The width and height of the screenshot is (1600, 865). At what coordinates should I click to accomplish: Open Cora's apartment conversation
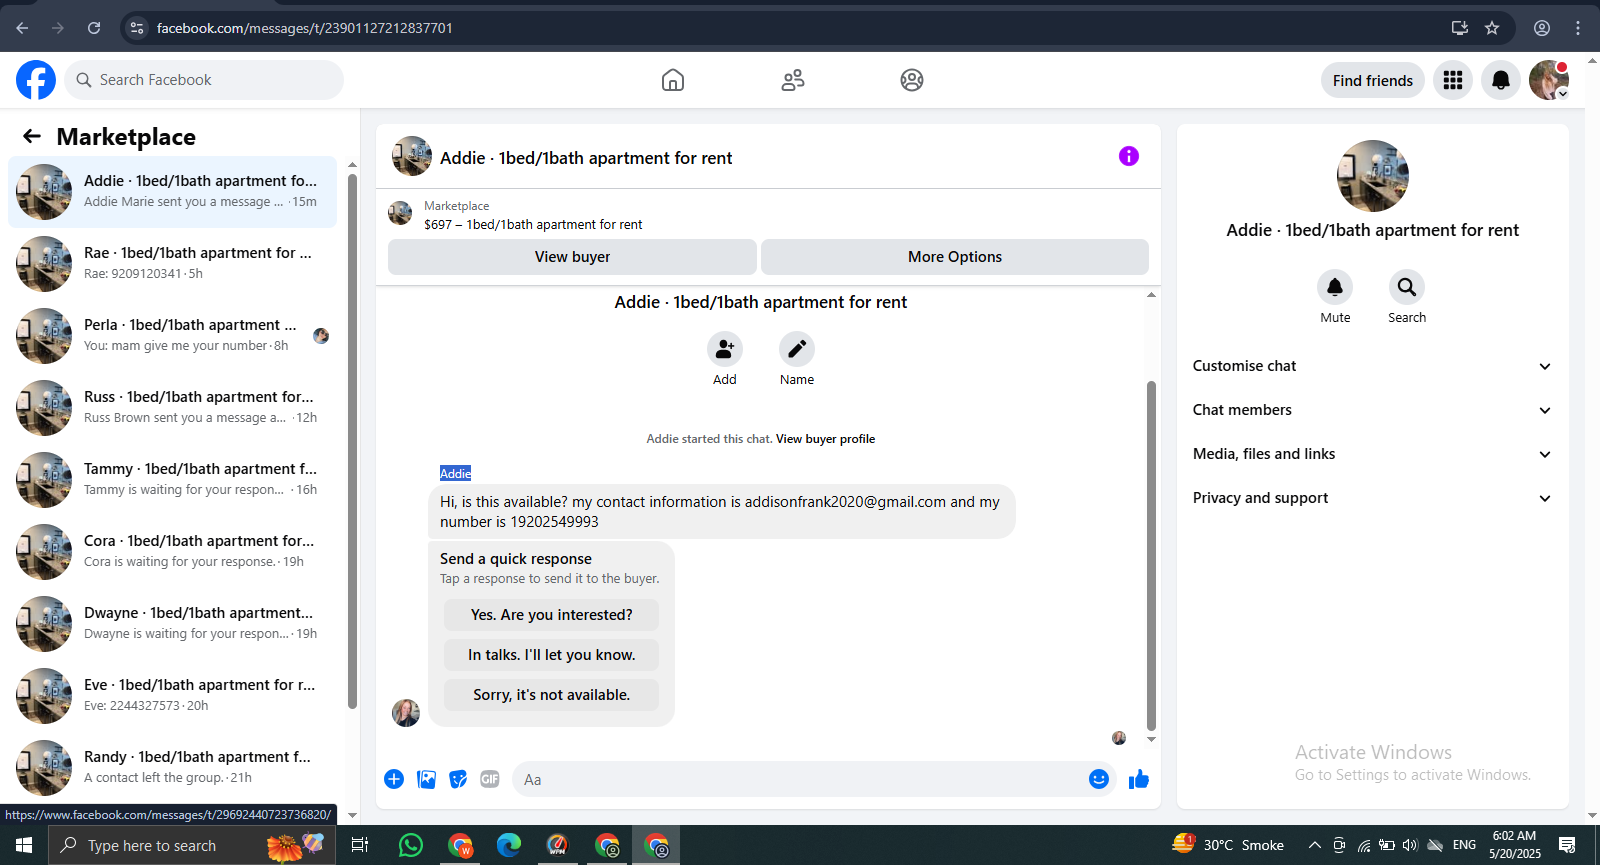point(172,552)
